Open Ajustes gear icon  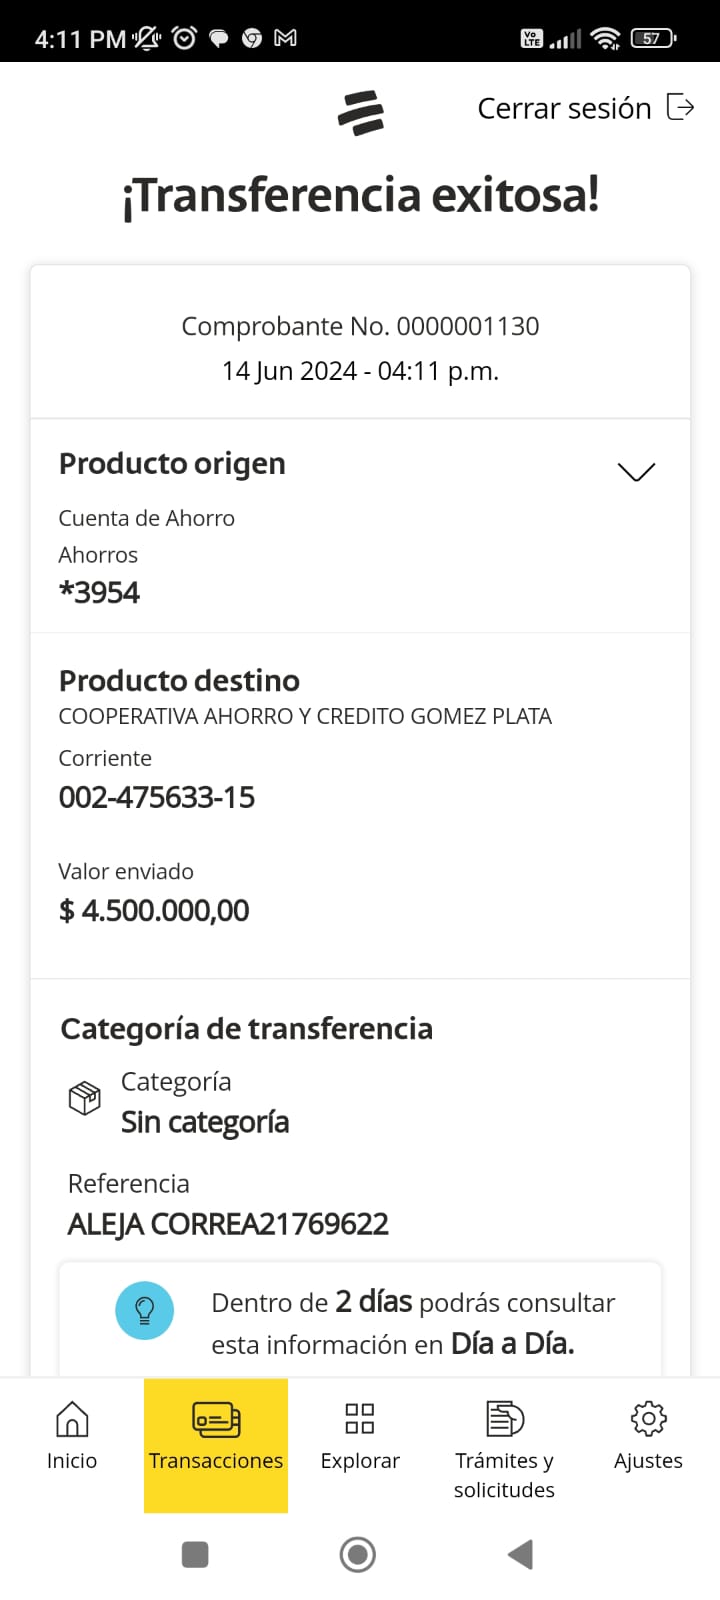[648, 1418]
